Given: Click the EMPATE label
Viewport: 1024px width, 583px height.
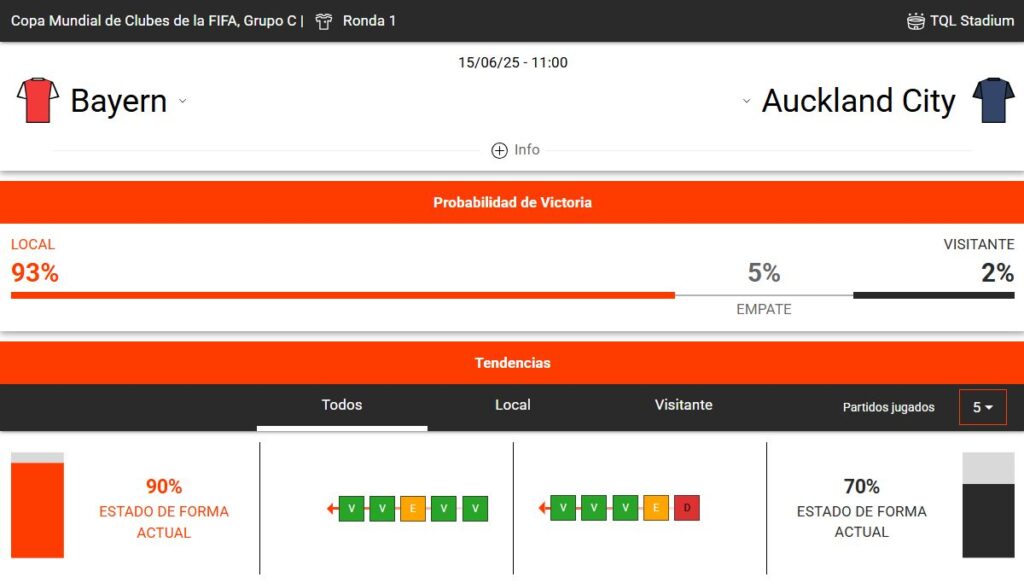Looking at the screenshot, I should [x=763, y=309].
